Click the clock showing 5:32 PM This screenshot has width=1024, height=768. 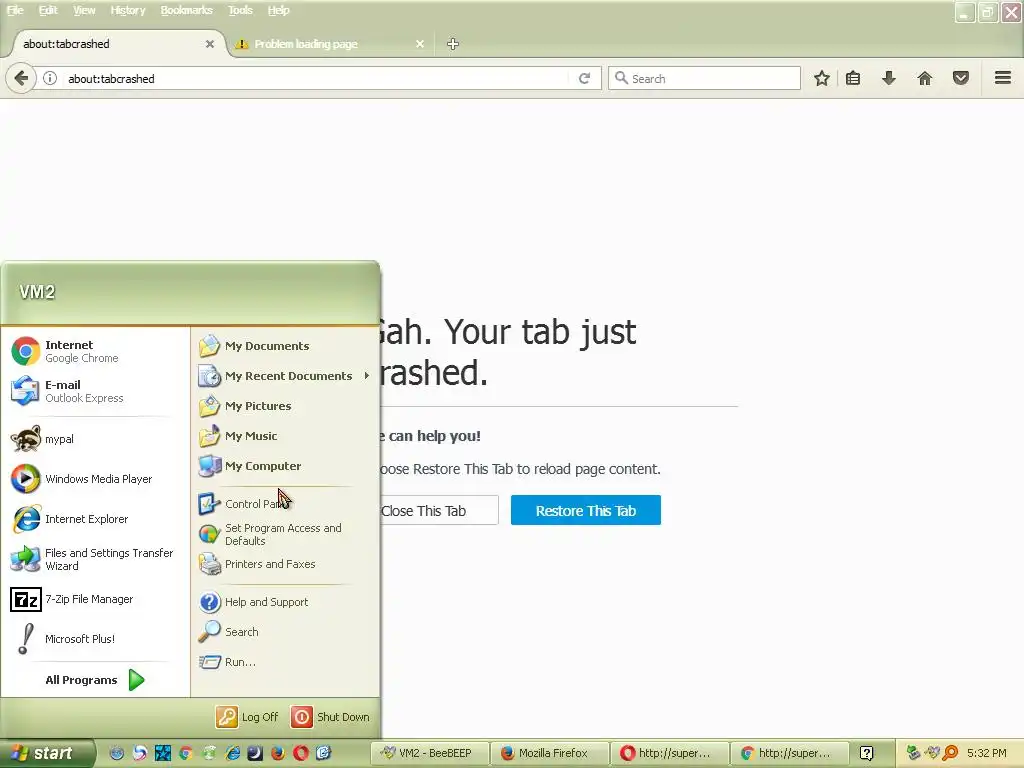[987, 753]
